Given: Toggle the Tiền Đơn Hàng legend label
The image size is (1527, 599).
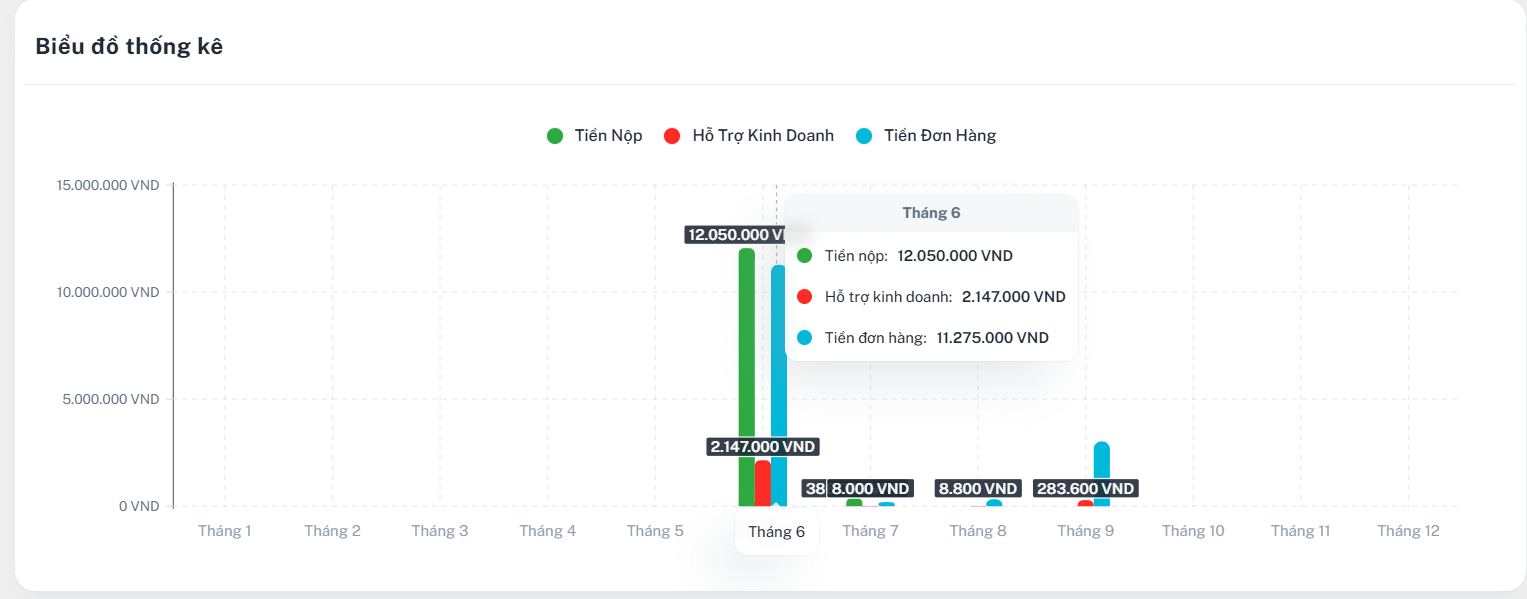Looking at the screenshot, I should pos(939,136).
